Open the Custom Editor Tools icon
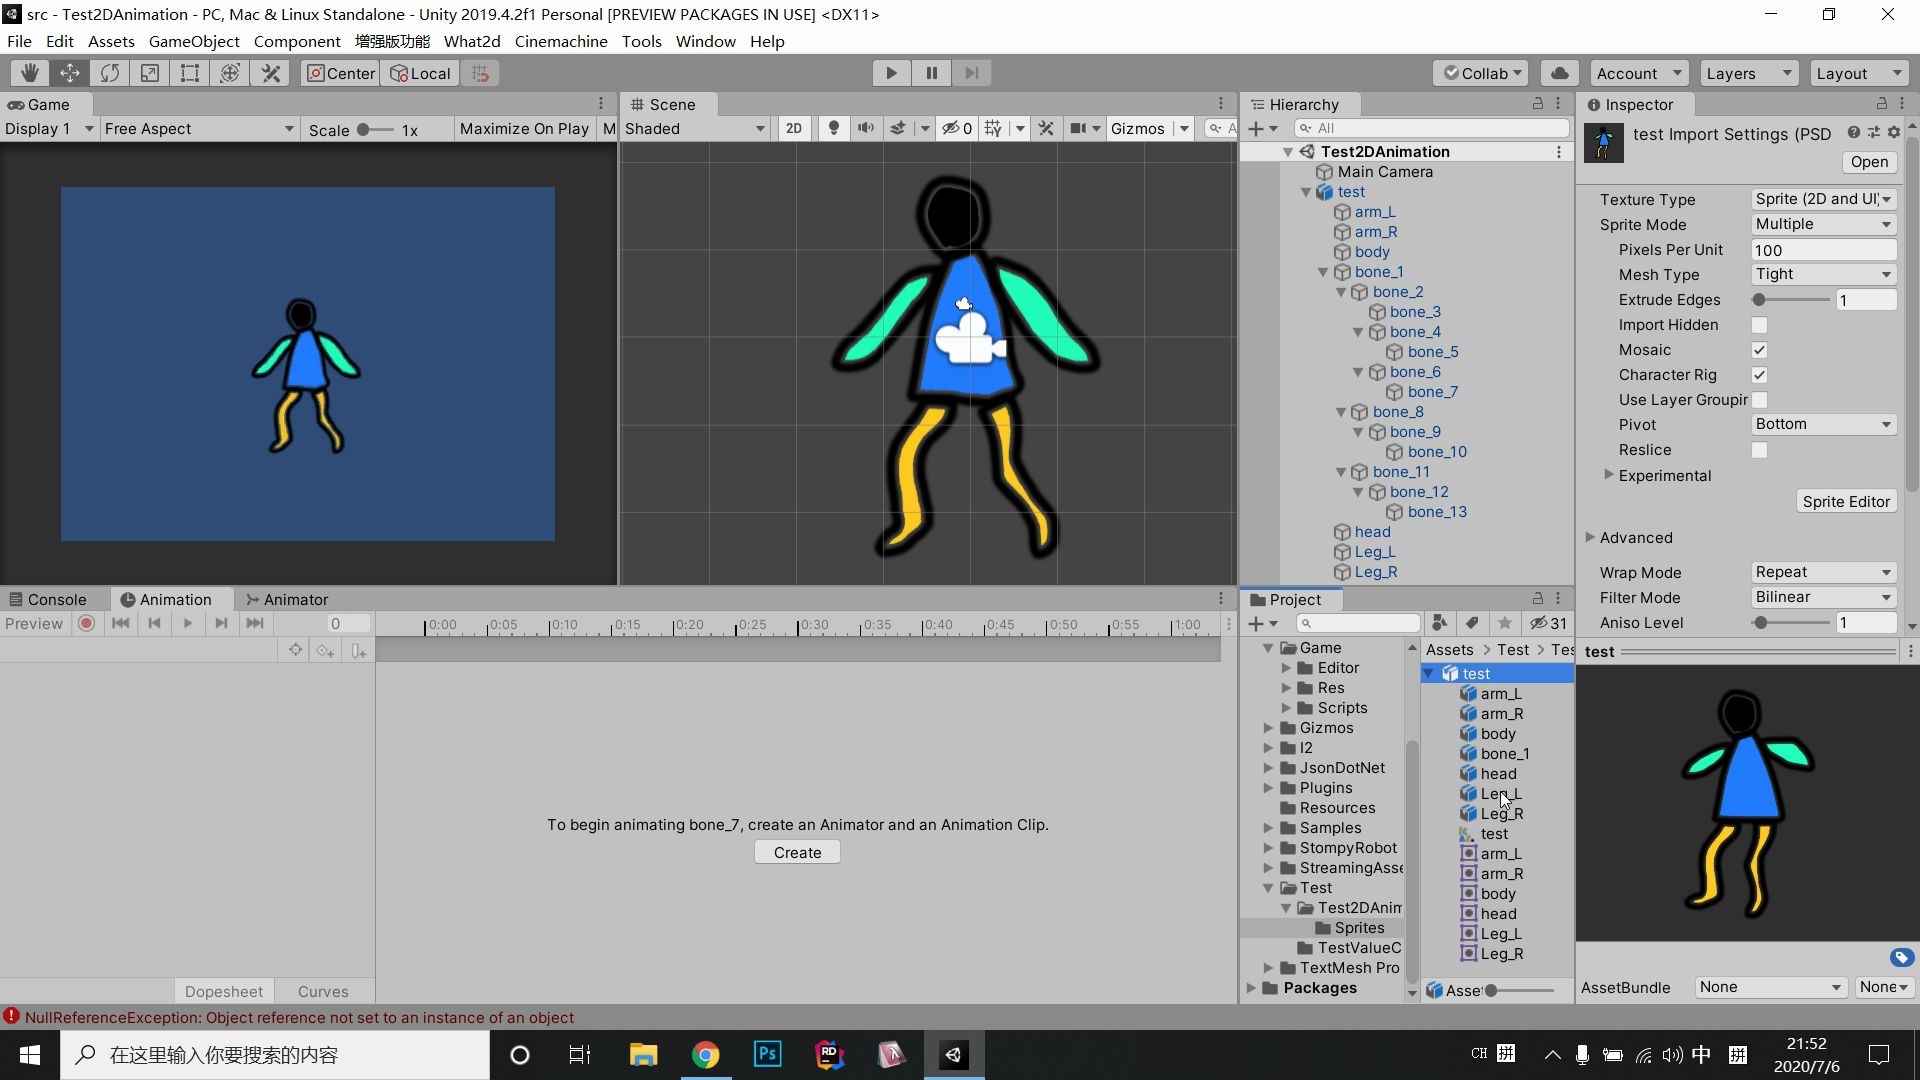This screenshot has height=1080, width=1920. point(270,72)
